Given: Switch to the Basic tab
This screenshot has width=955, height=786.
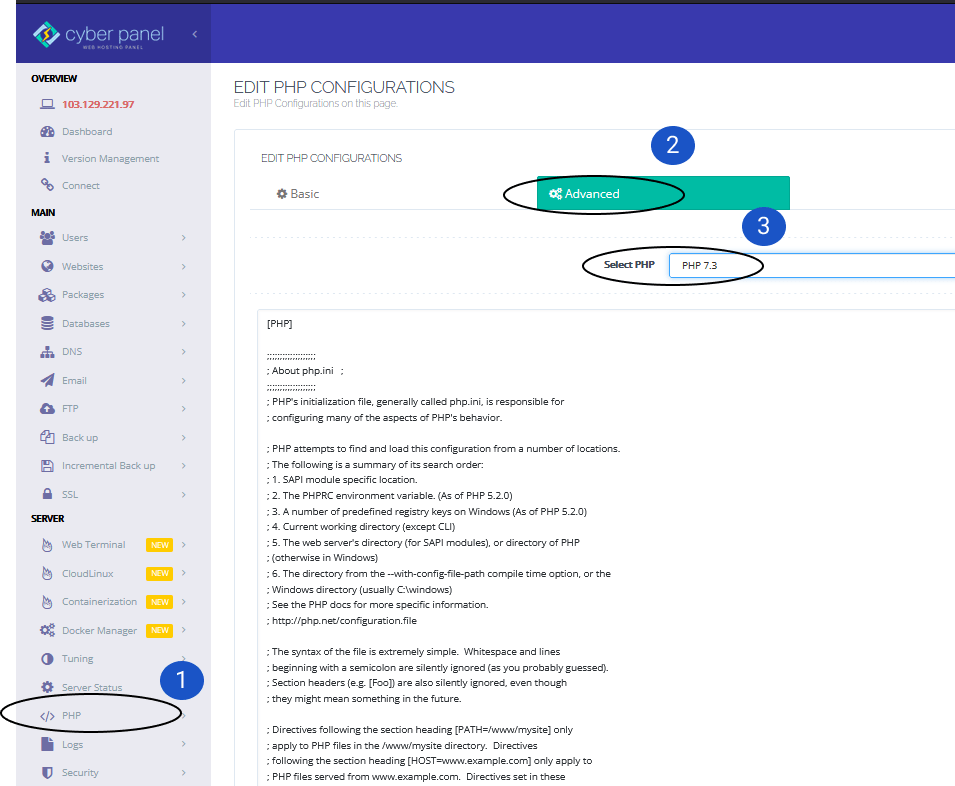Looking at the screenshot, I should [297, 193].
